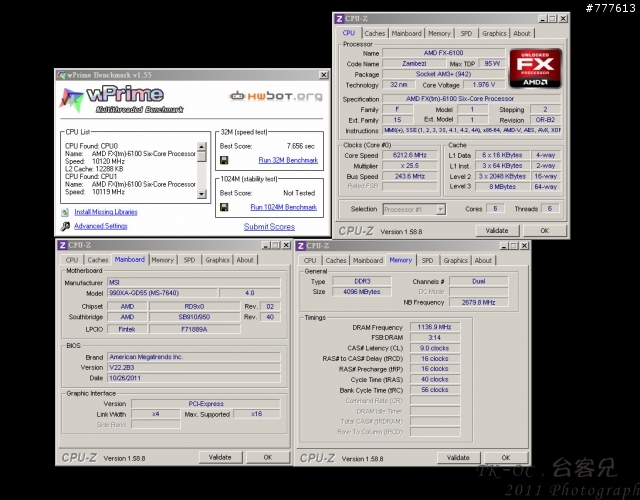Viewport: 640px width, 500px height.
Task: Close the CPU-Z Memory window
Action: click(x=524, y=246)
